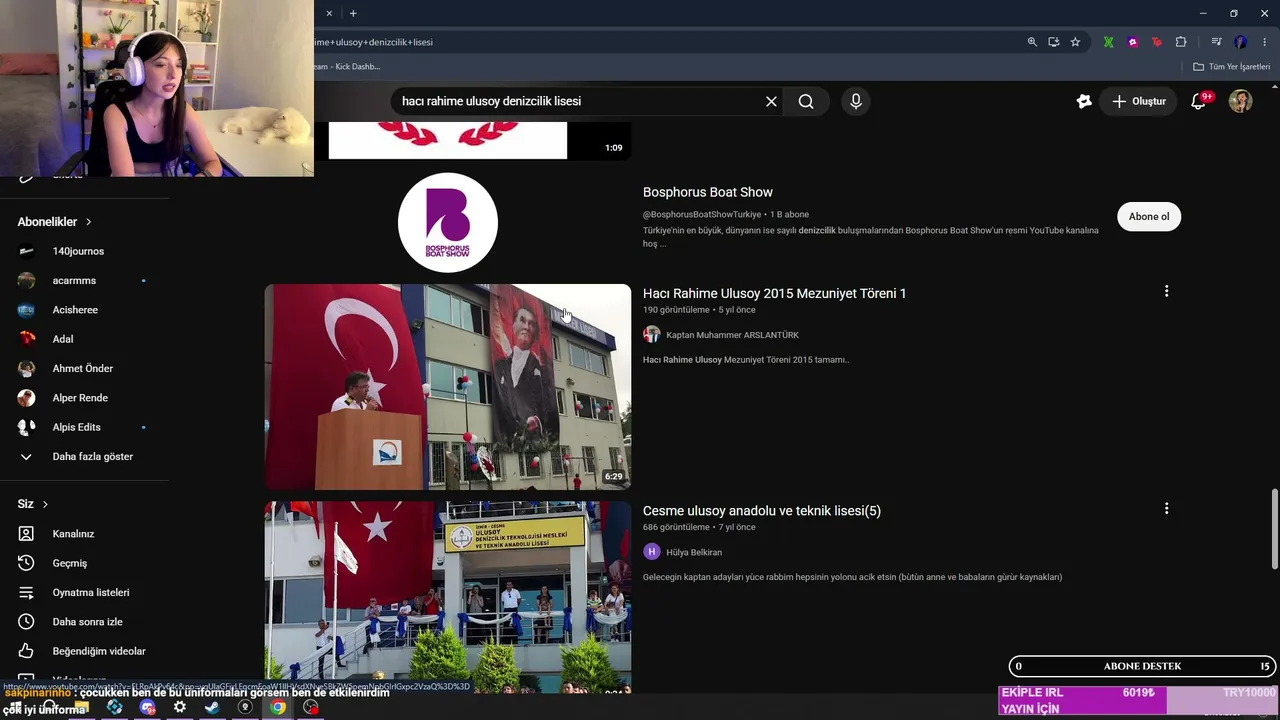Click the zoom magnifier icon in the address bar

click(1032, 42)
